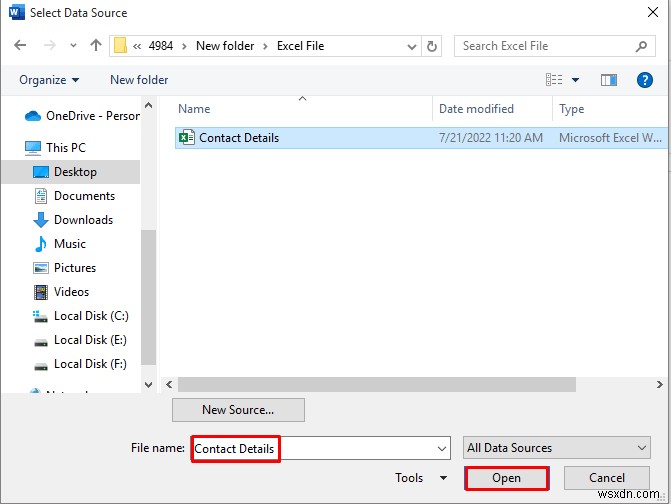This screenshot has width=671, height=504.
Task: Open the Tools dropdown menu
Action: [421, 477]
